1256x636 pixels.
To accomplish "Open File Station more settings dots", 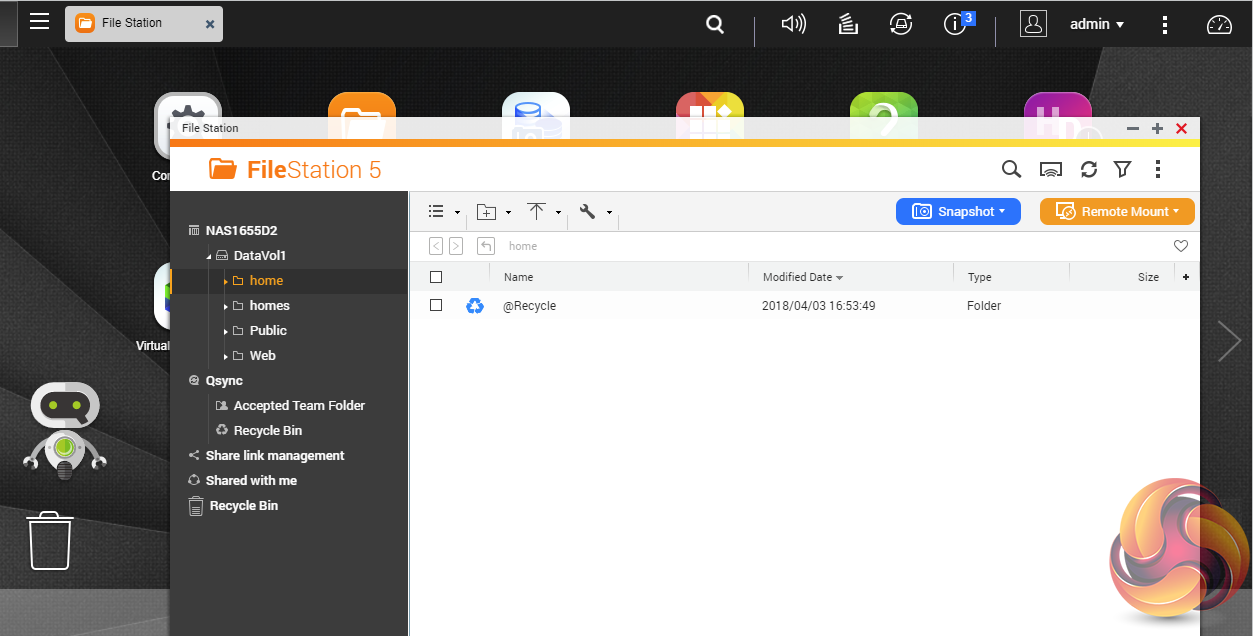I will pos(1158,170).
